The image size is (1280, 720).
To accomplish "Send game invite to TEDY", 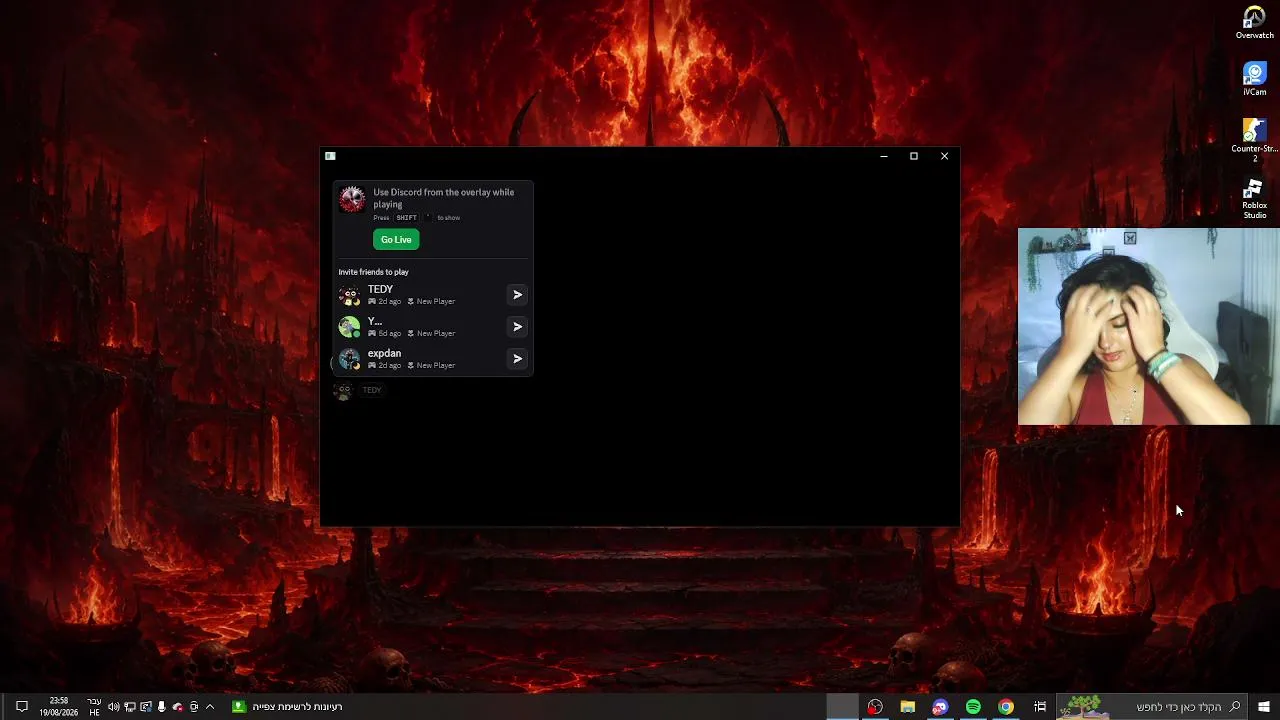I will click(x=517, y=295).
